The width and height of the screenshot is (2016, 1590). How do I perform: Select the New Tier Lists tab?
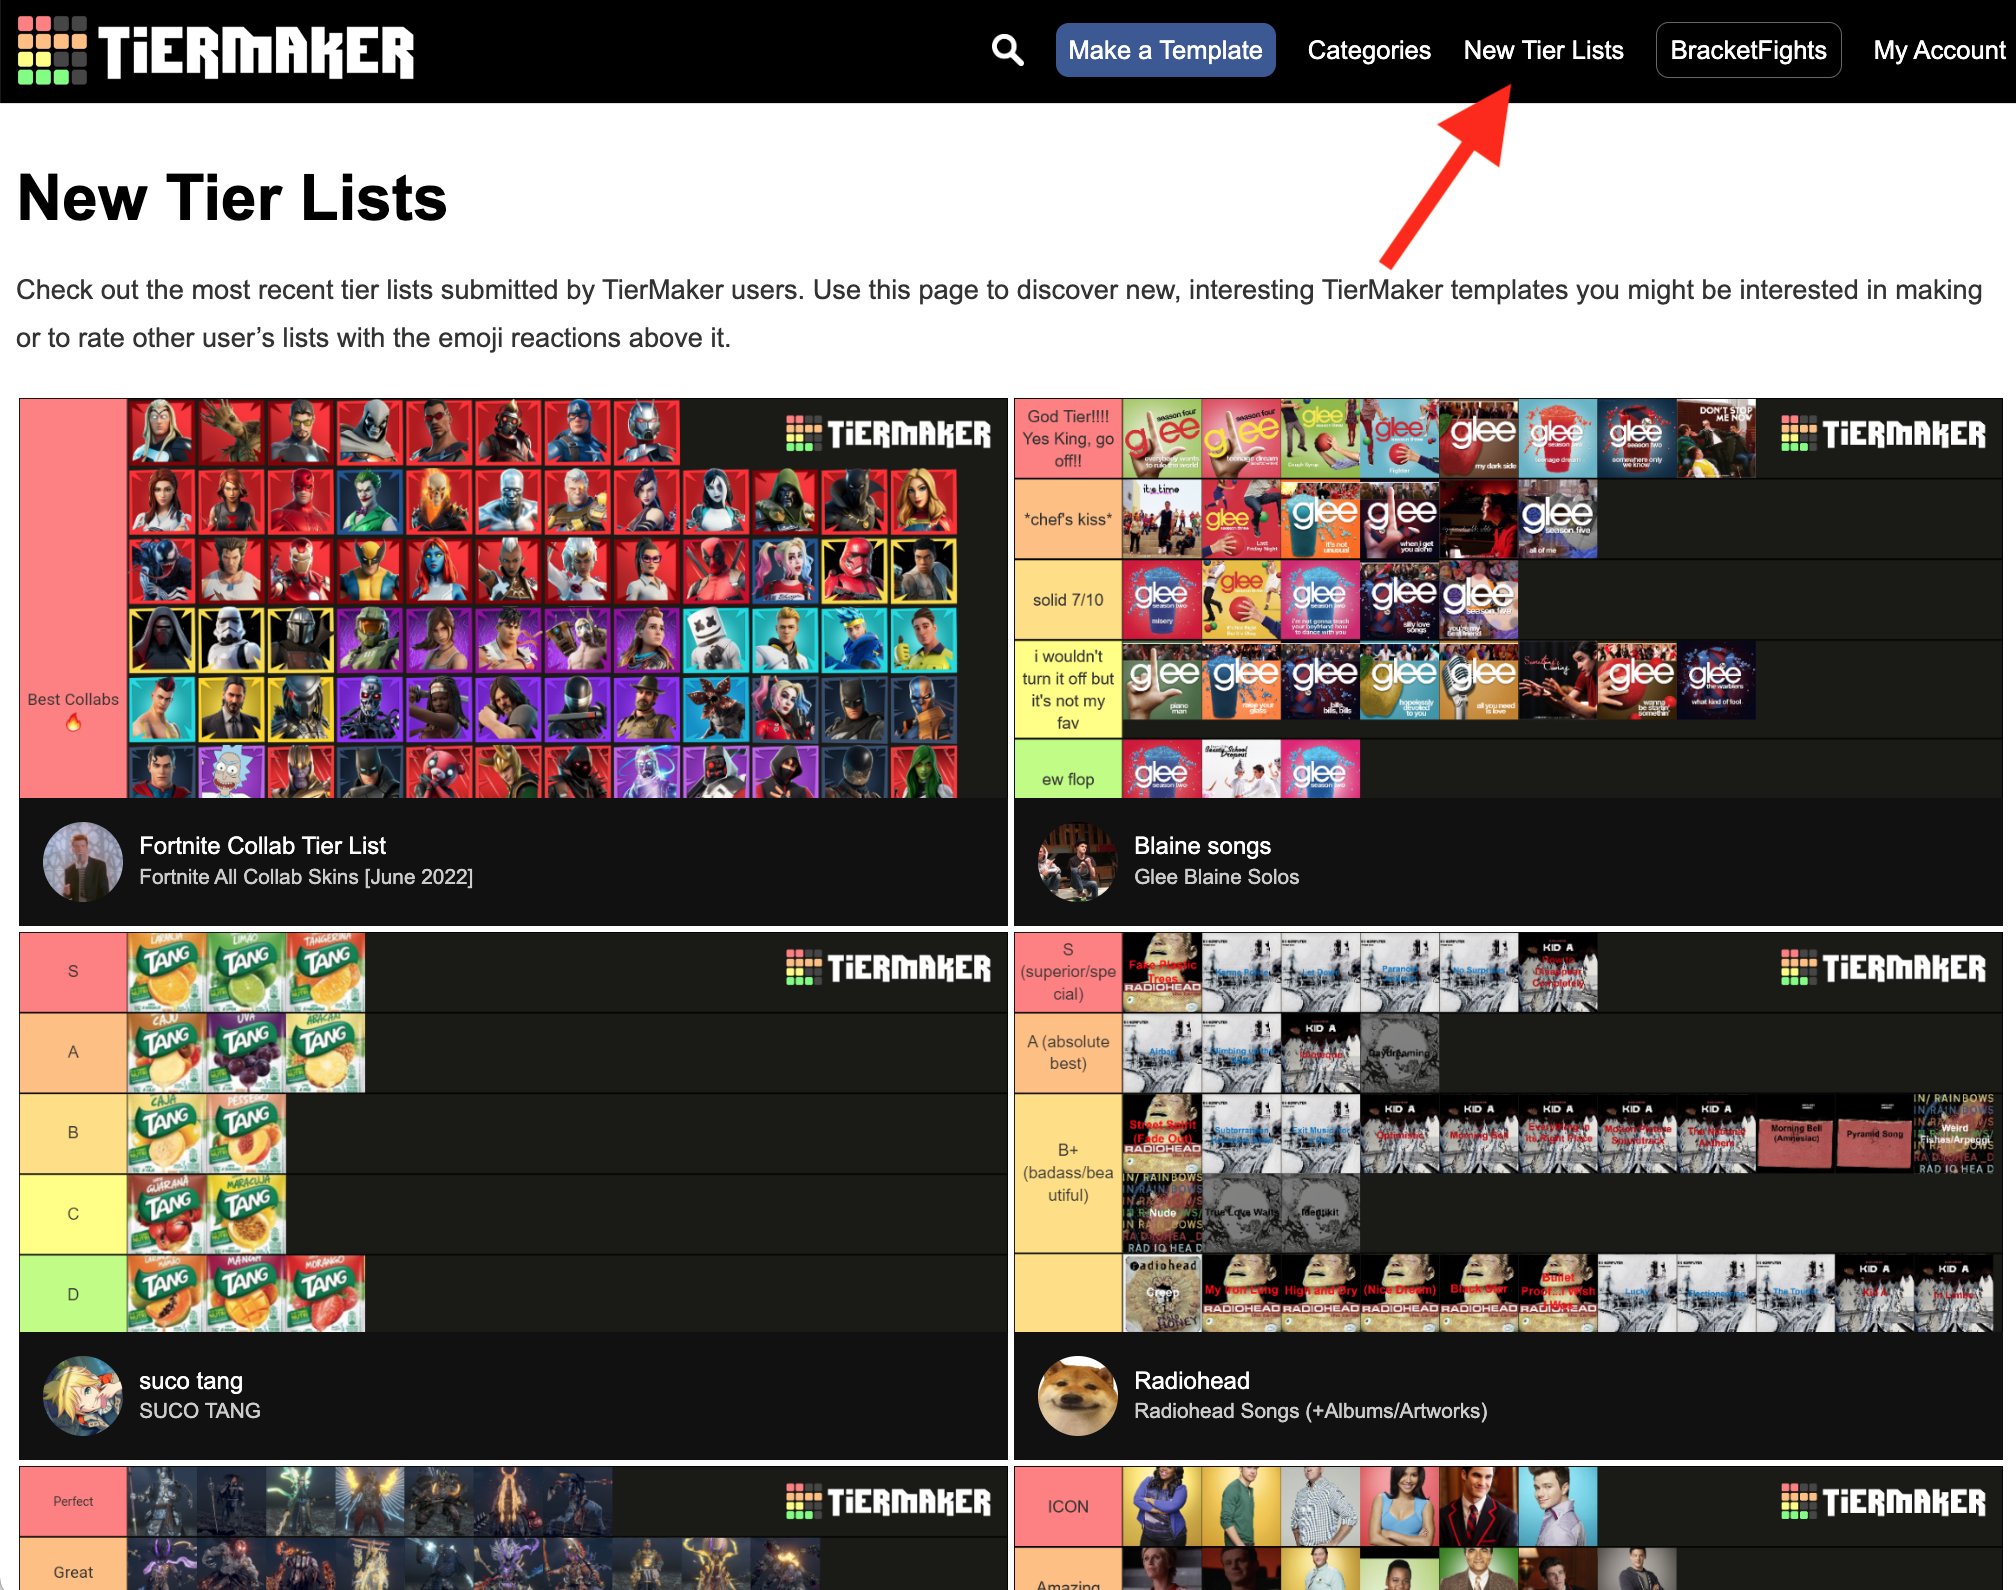pos(1543,51)
